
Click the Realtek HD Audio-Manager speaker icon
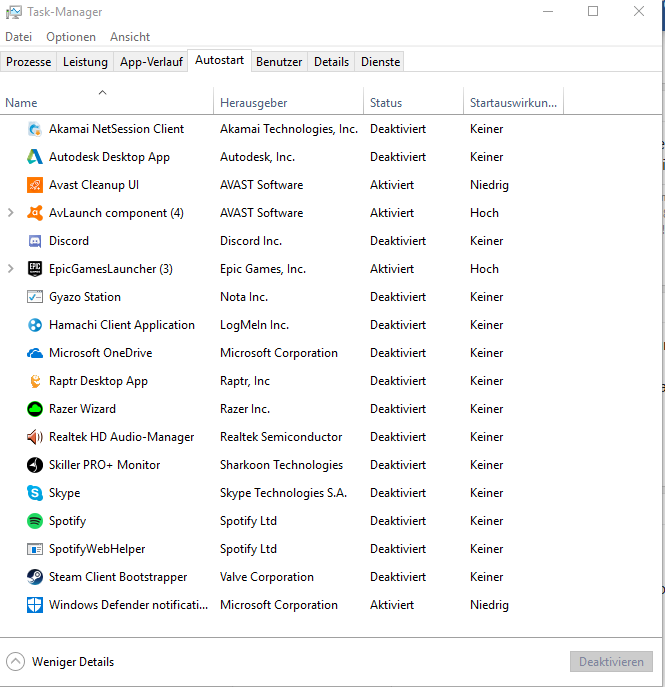click(35, 437)
